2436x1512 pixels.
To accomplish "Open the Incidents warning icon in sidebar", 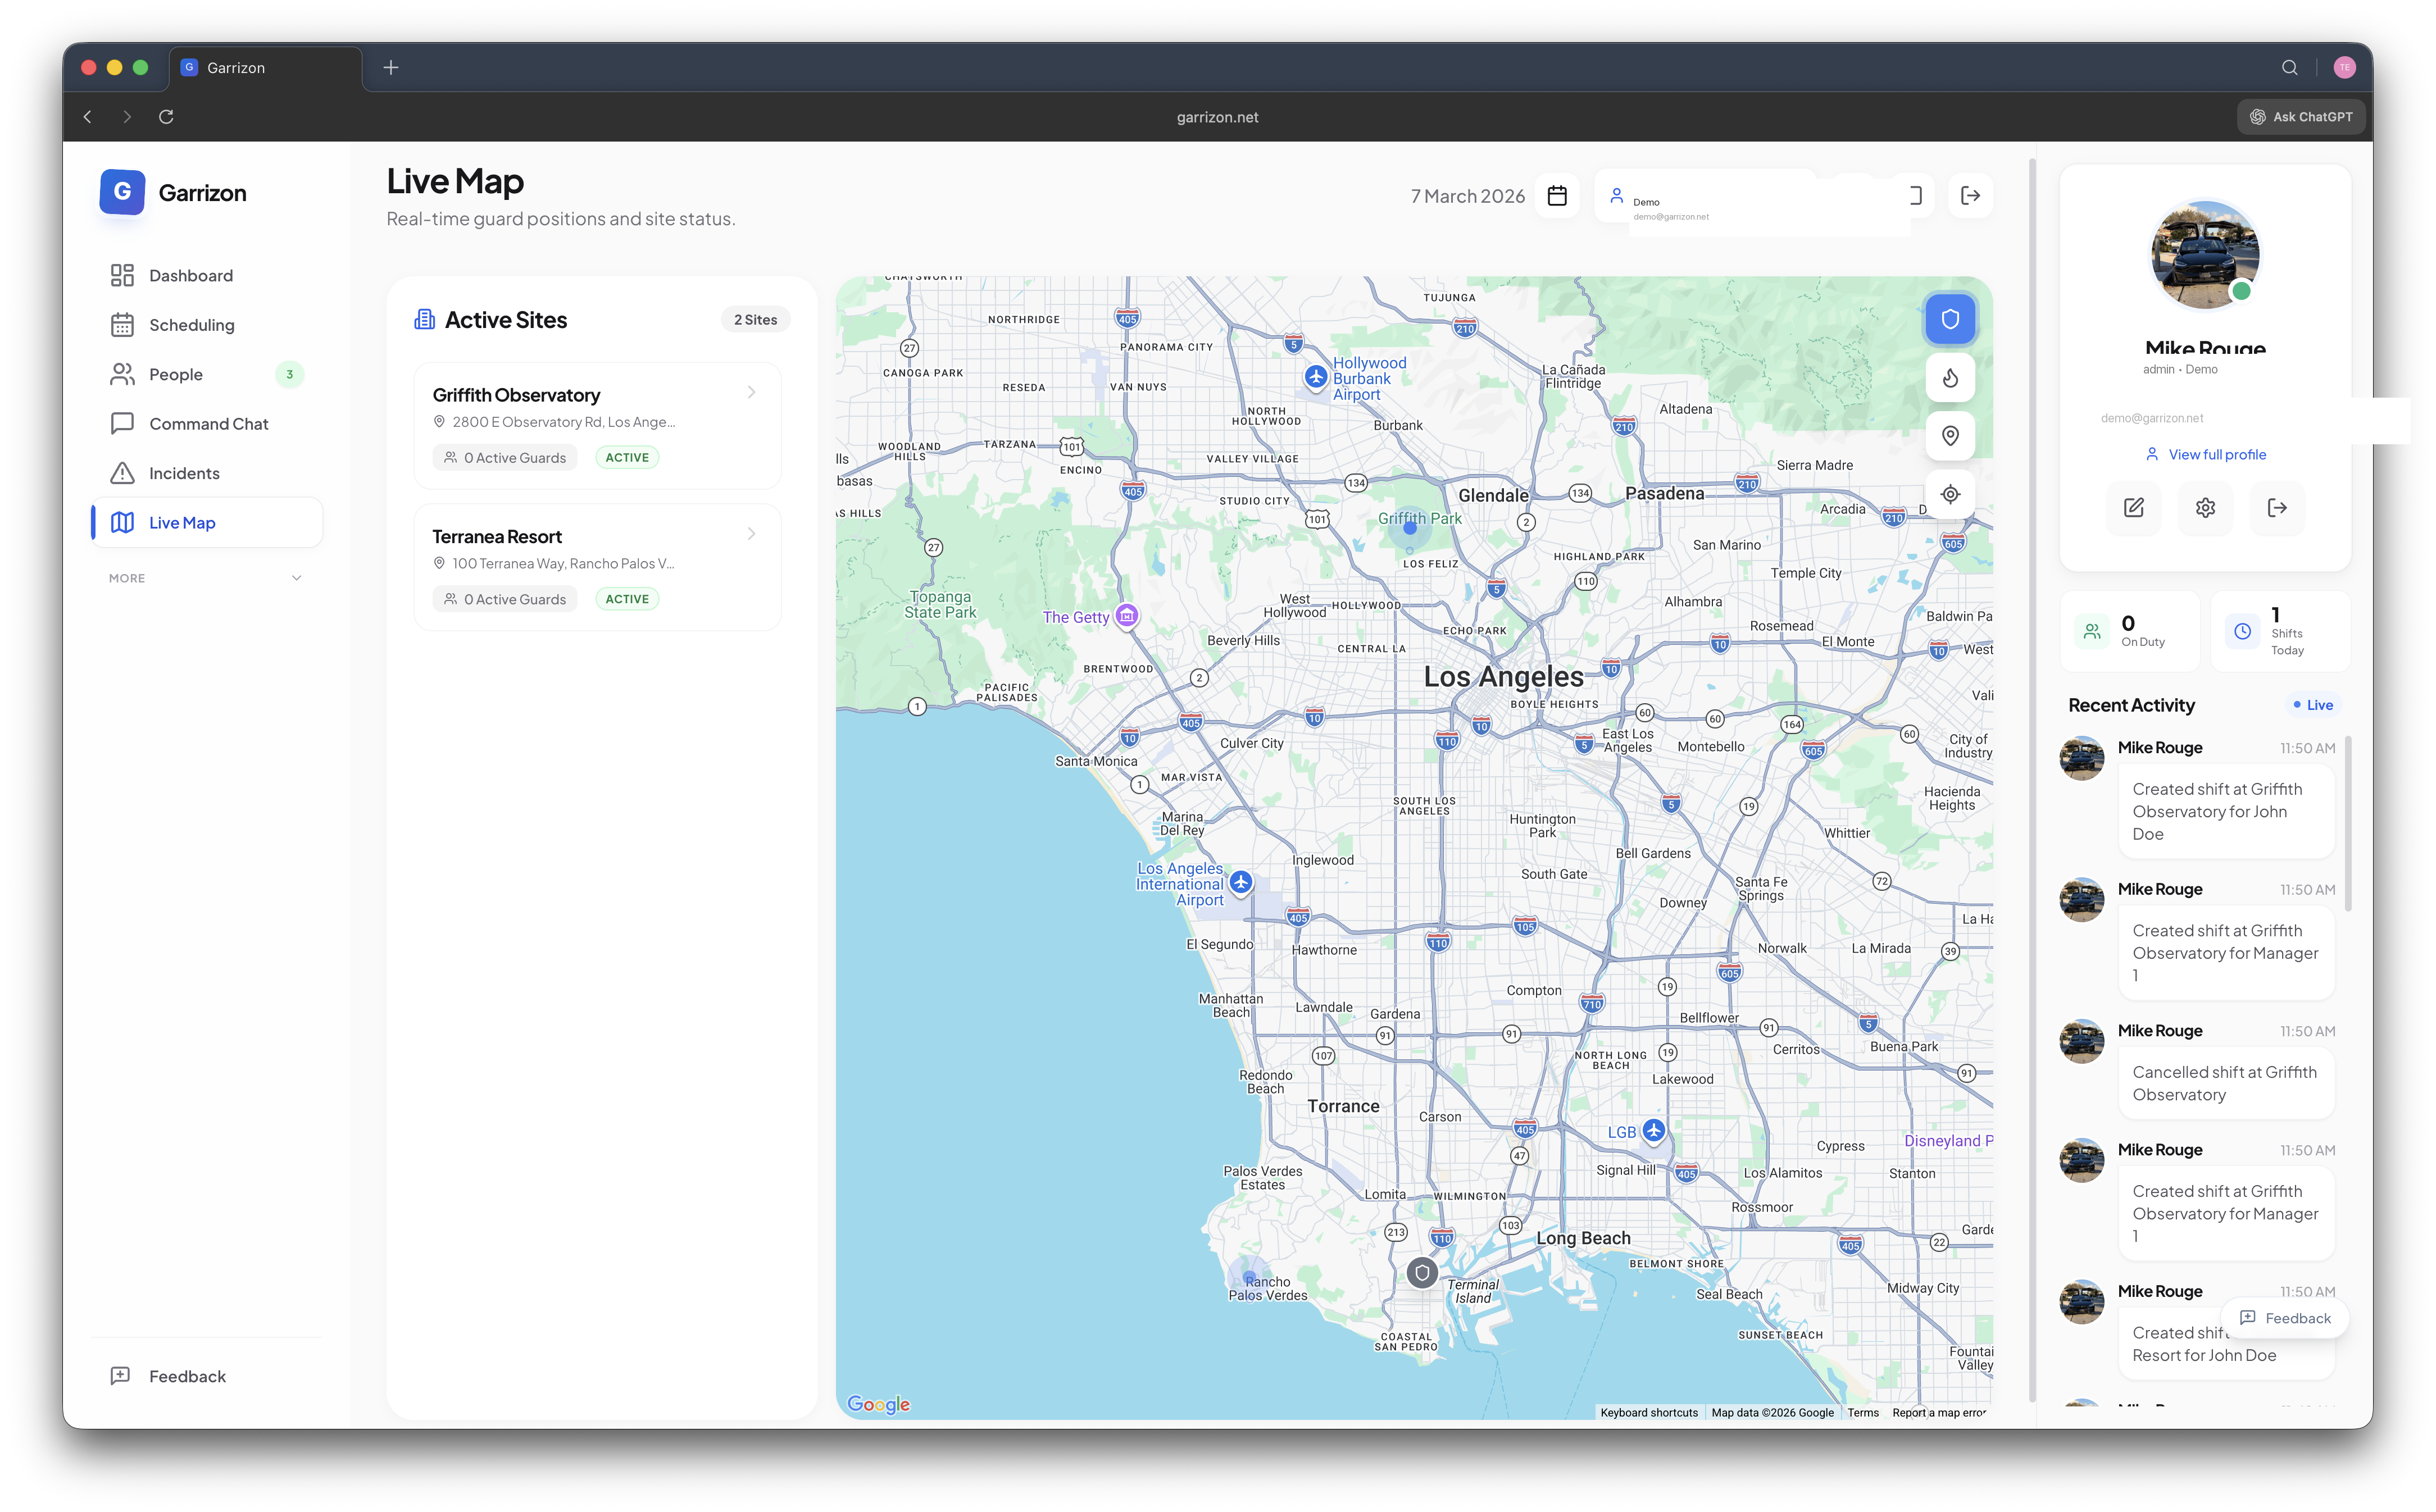I will coord(122,472).
